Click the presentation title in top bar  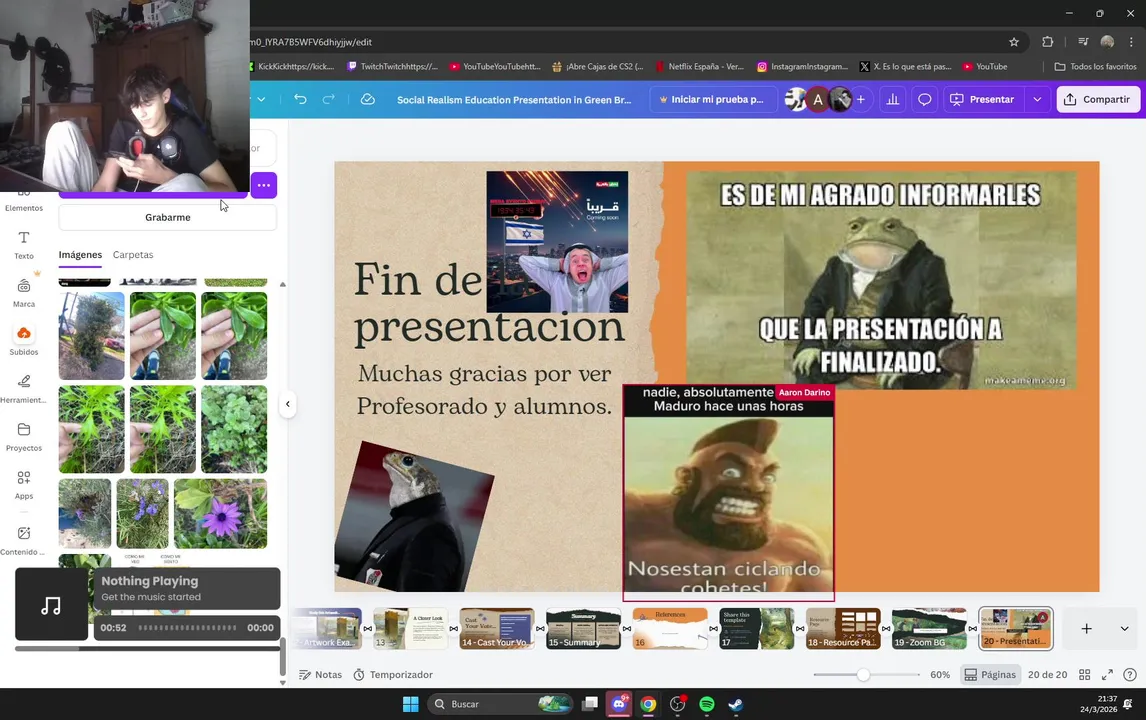(514, 99)
